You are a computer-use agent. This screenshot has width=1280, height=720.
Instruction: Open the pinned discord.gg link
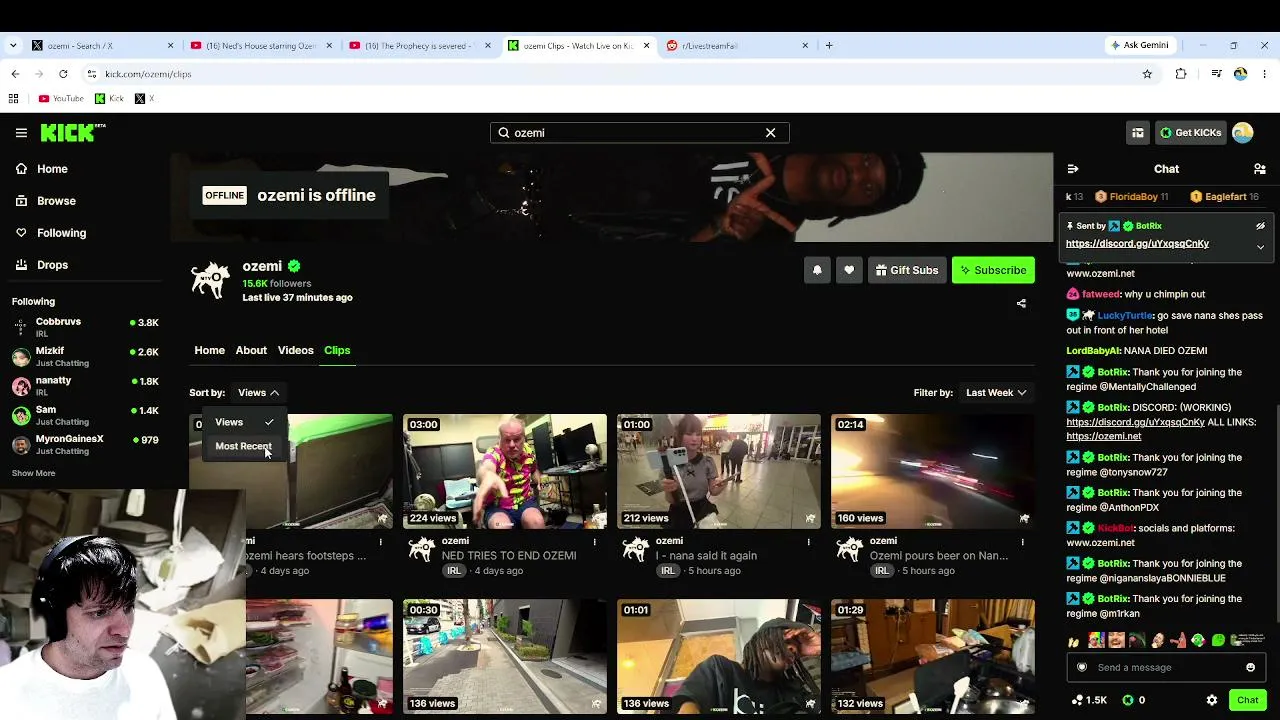(x=1137, y=244)
